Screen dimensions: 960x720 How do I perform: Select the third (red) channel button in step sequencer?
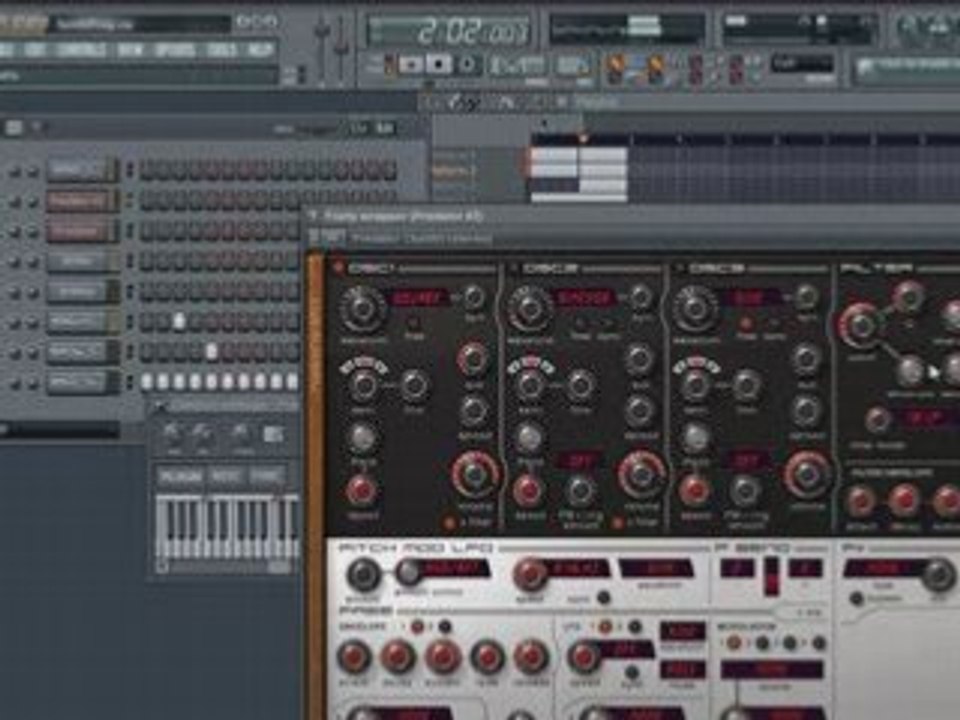(x=81, y=231)
